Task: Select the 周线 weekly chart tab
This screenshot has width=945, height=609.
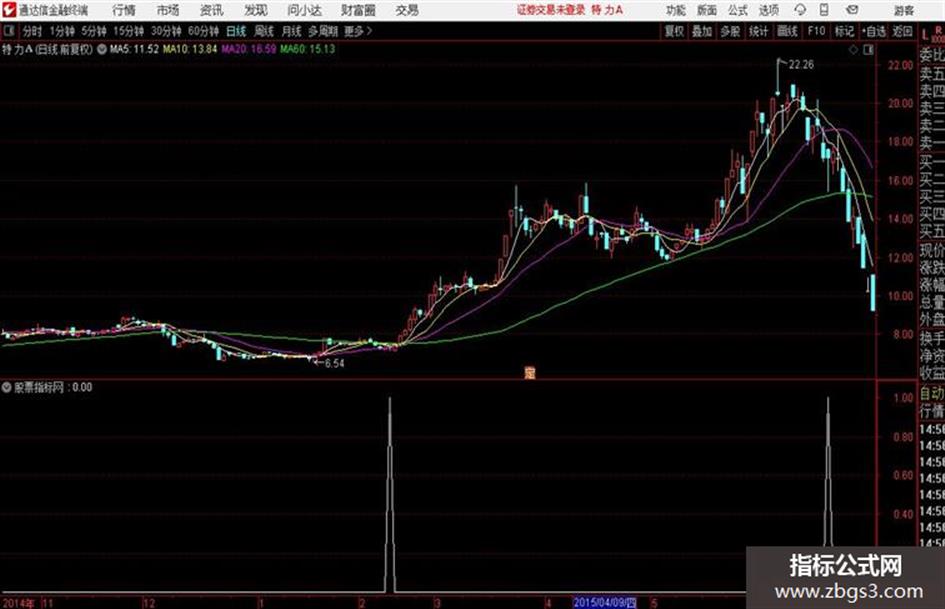Action: pyautogui.click(x=264, y=31)
